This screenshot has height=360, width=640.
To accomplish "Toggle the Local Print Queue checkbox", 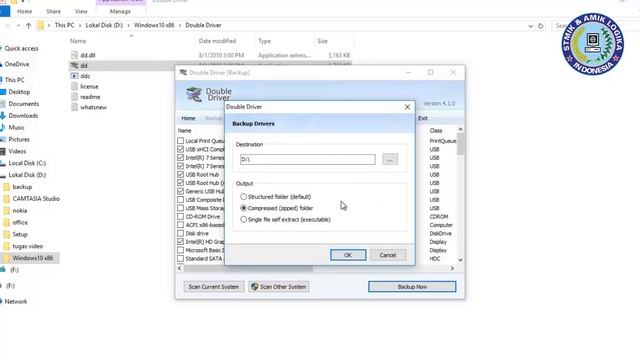I will point(180,141).
